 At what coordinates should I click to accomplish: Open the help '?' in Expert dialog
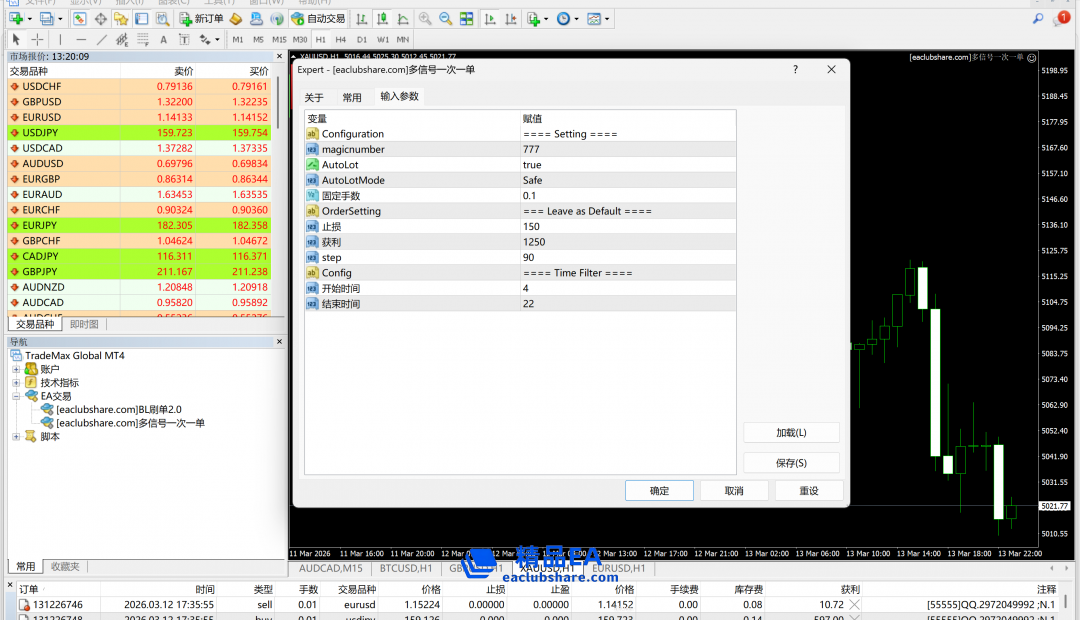point(796,70)
